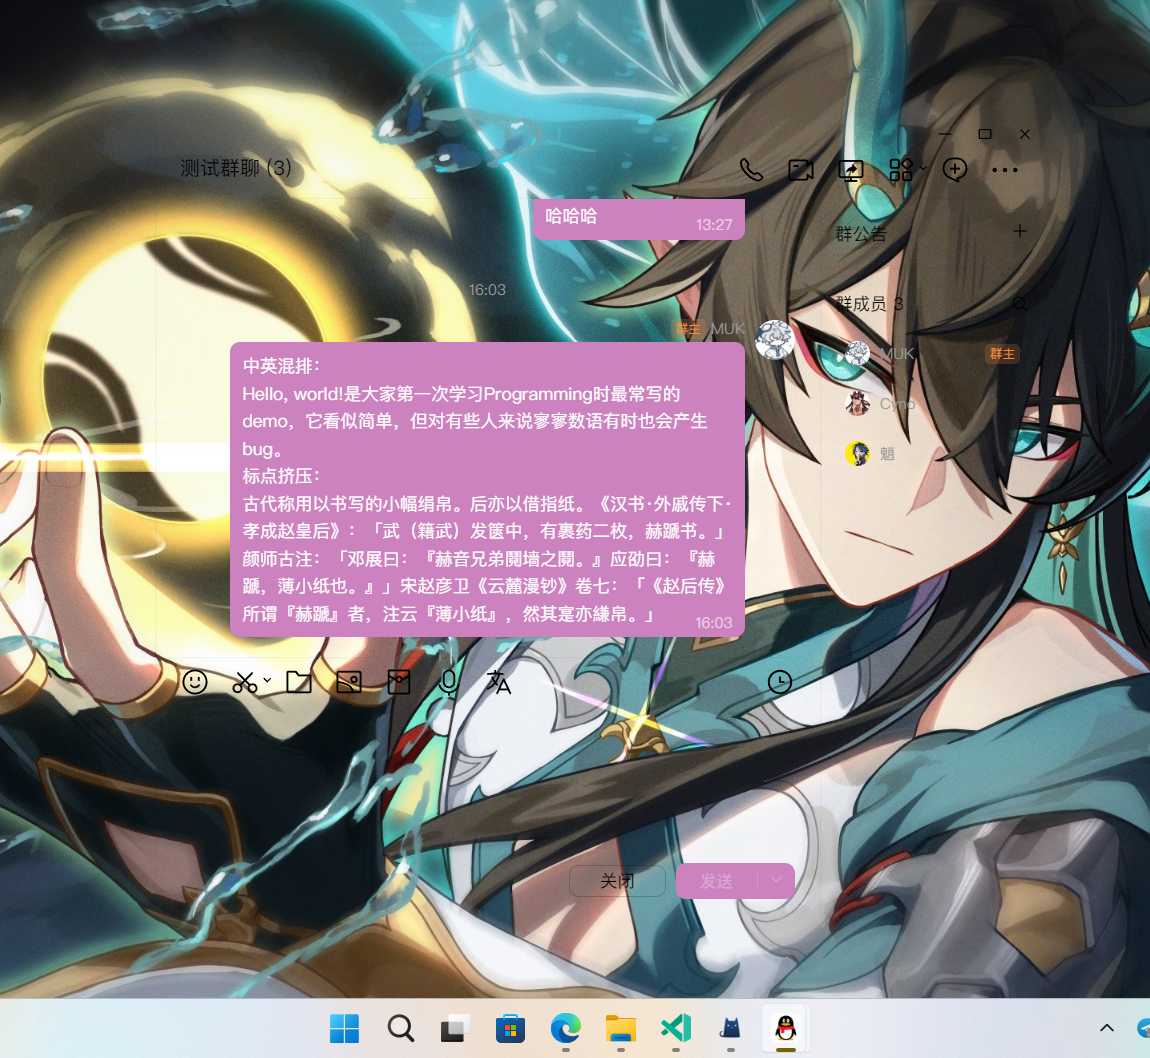Search the group members list
1150x1058 pixels.
click(x=1019, y=304)
